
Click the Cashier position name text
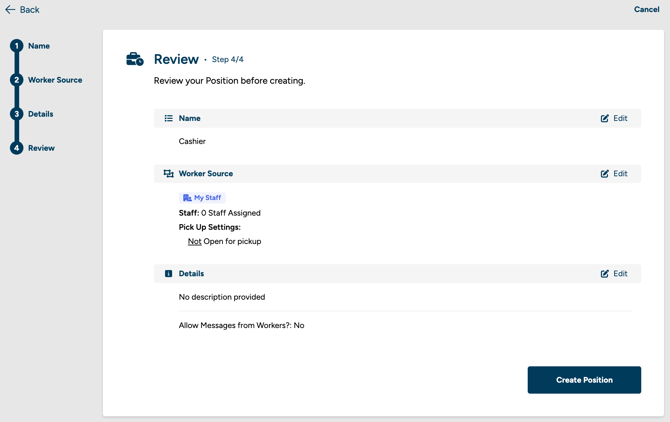point(192,142)
